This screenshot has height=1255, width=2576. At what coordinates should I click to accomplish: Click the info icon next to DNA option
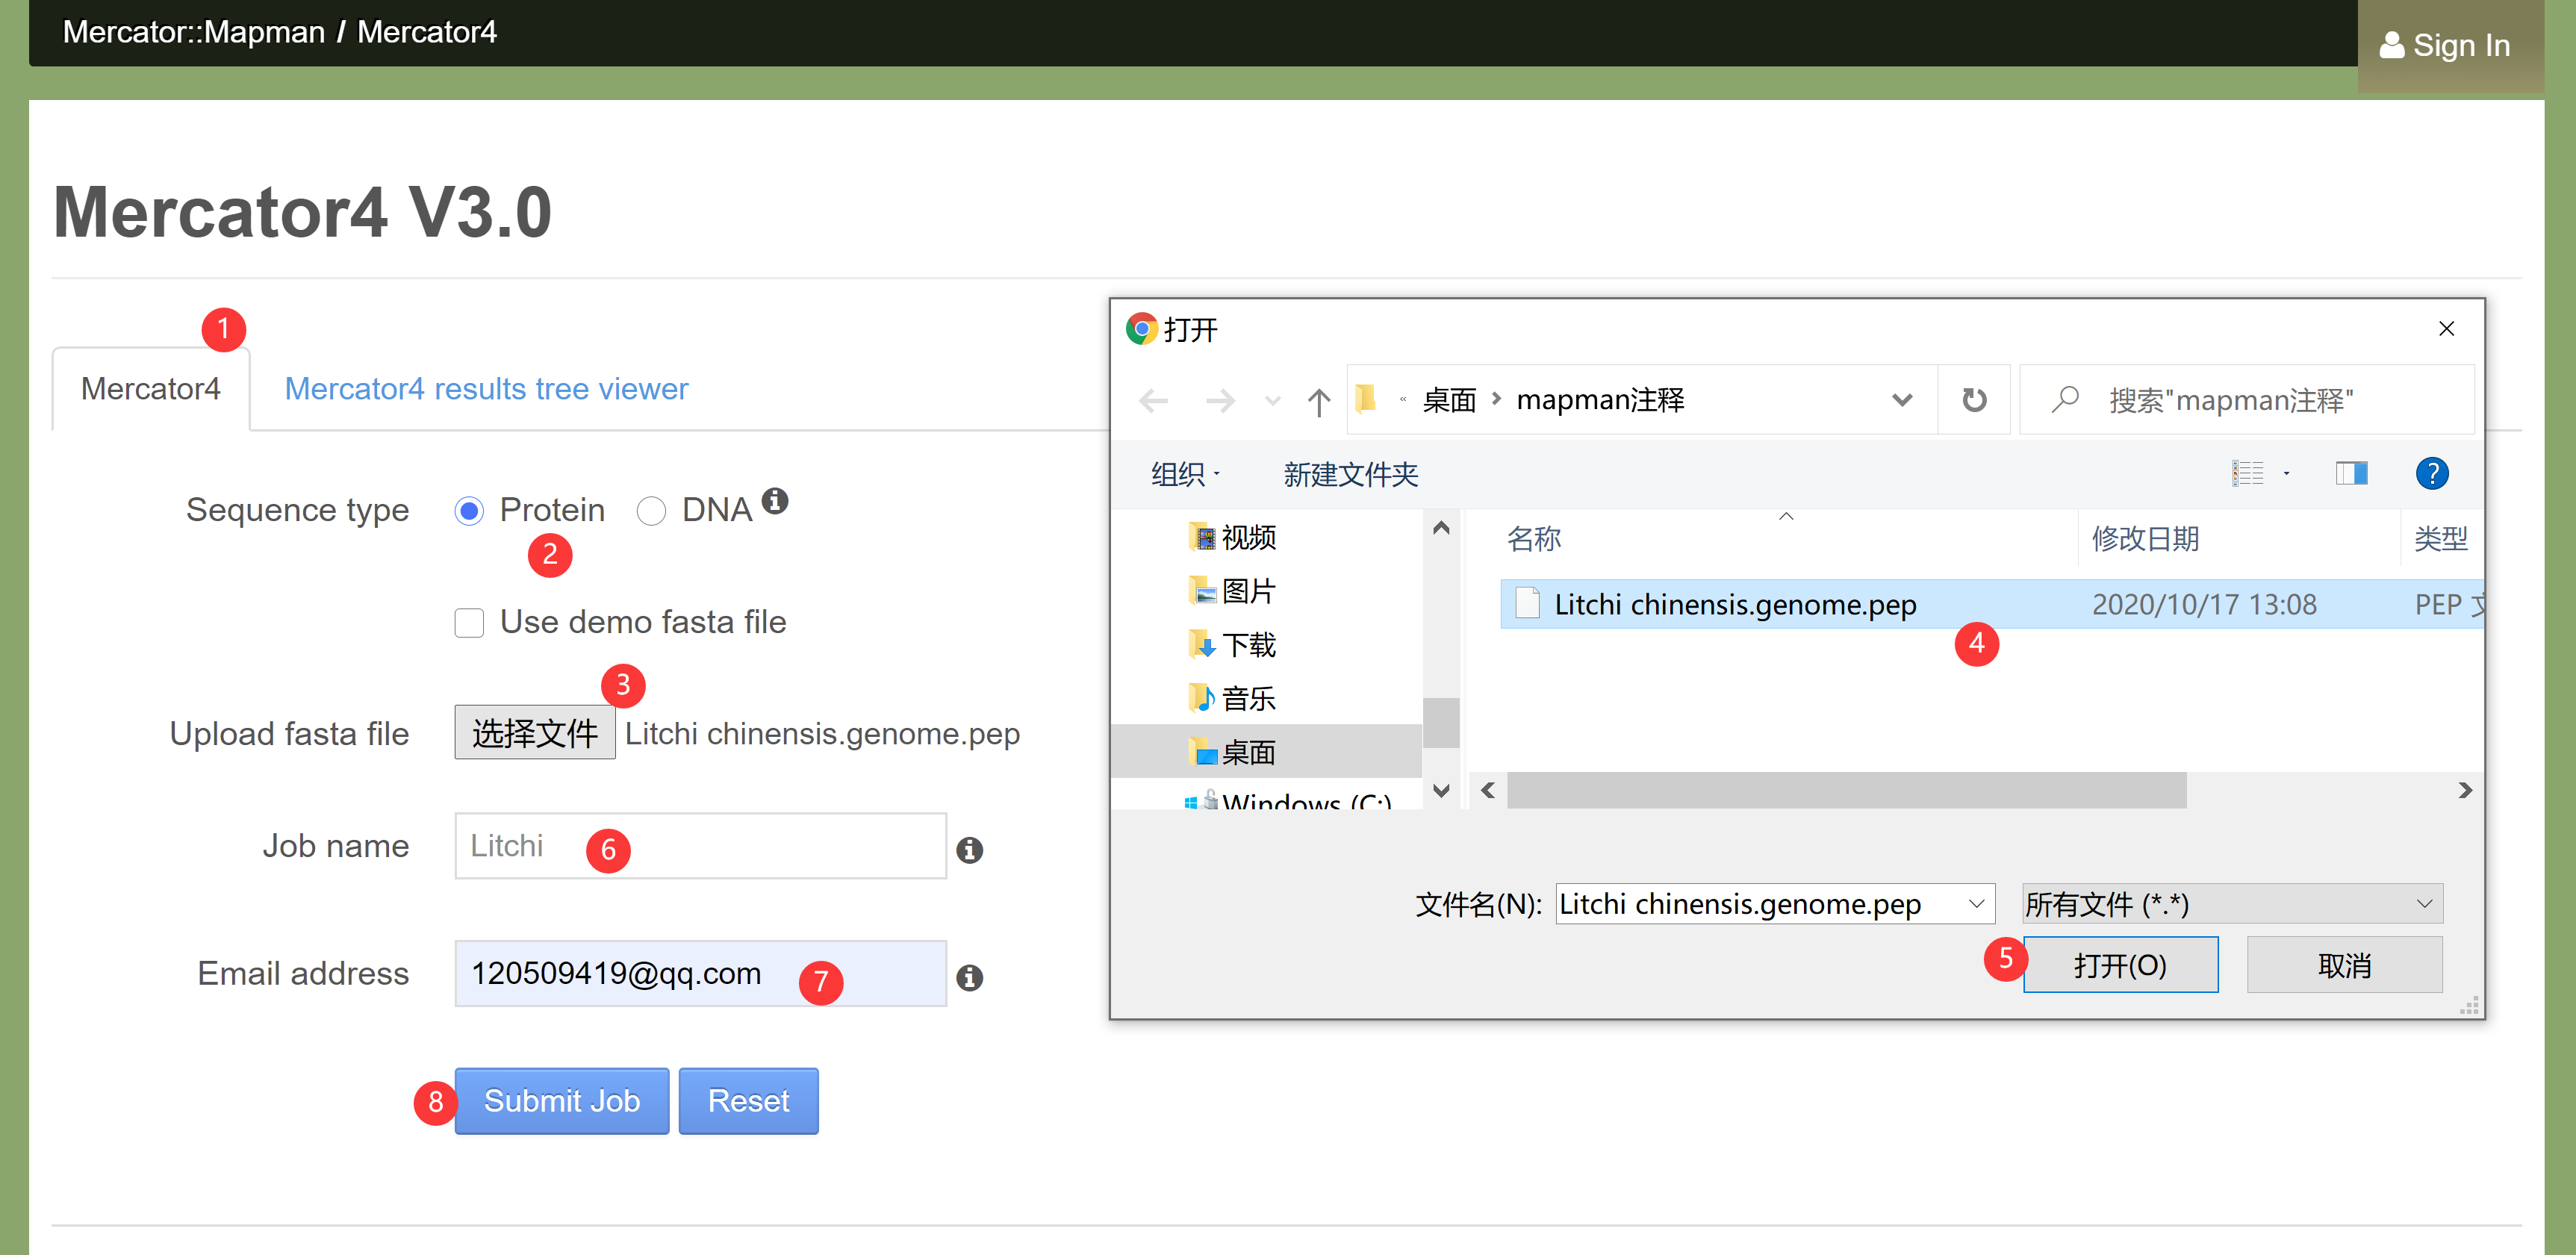click(776, 500)
